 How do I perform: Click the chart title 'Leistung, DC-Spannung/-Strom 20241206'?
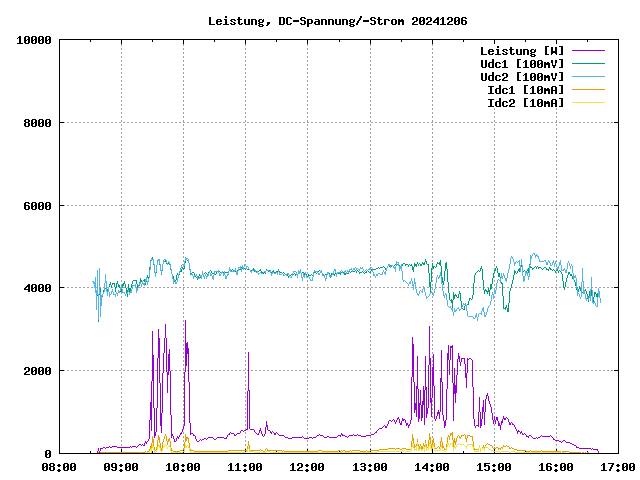pyautogui.click(x=337, y=21)
